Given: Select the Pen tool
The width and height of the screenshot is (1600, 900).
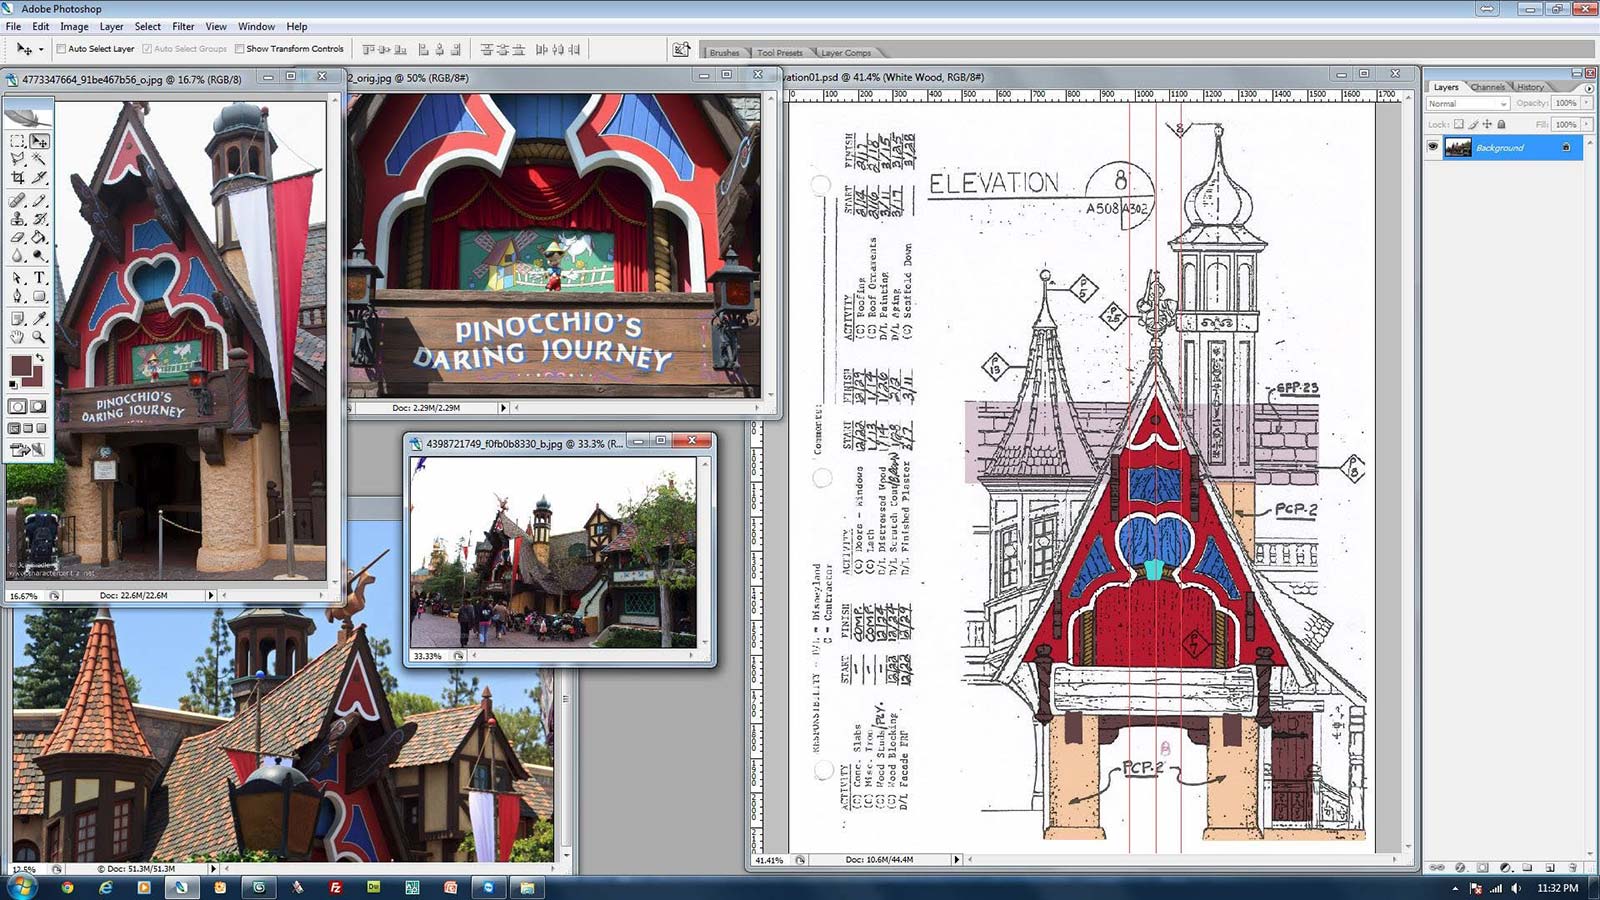Looking at the screenshot, I should tap(18, 296).
